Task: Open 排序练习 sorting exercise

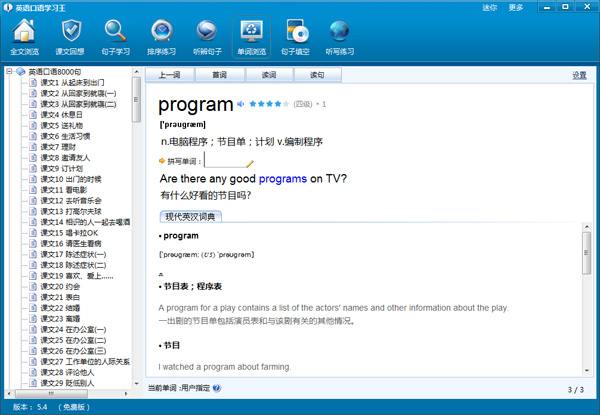Action: coord(162,37)
